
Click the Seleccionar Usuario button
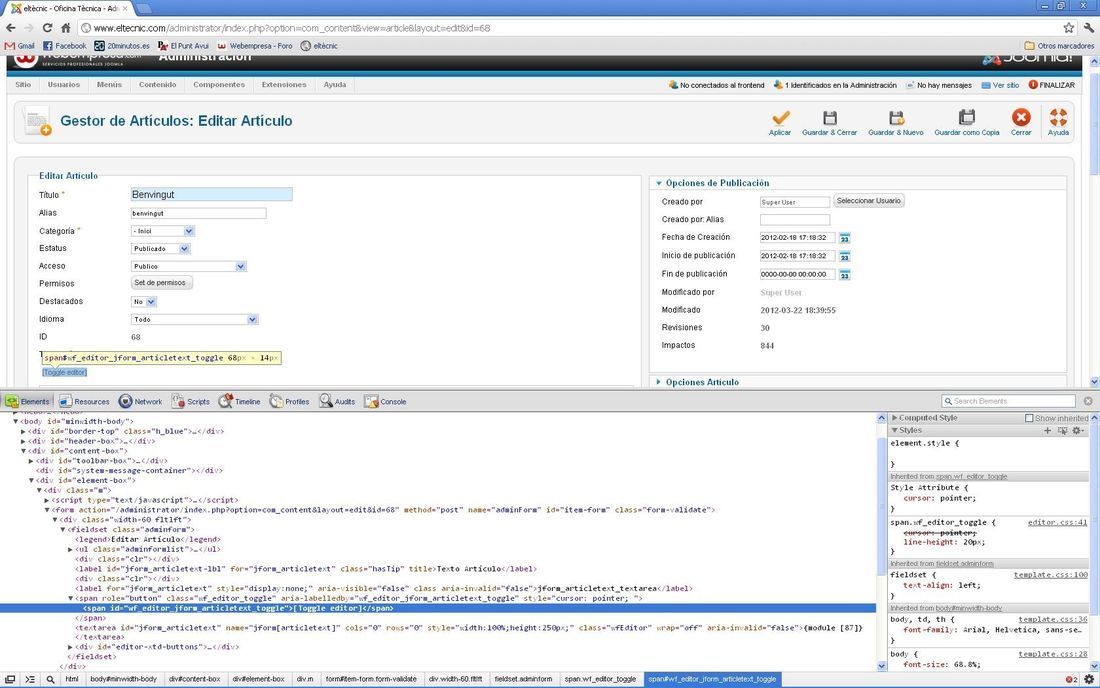(x=868, y=201)
